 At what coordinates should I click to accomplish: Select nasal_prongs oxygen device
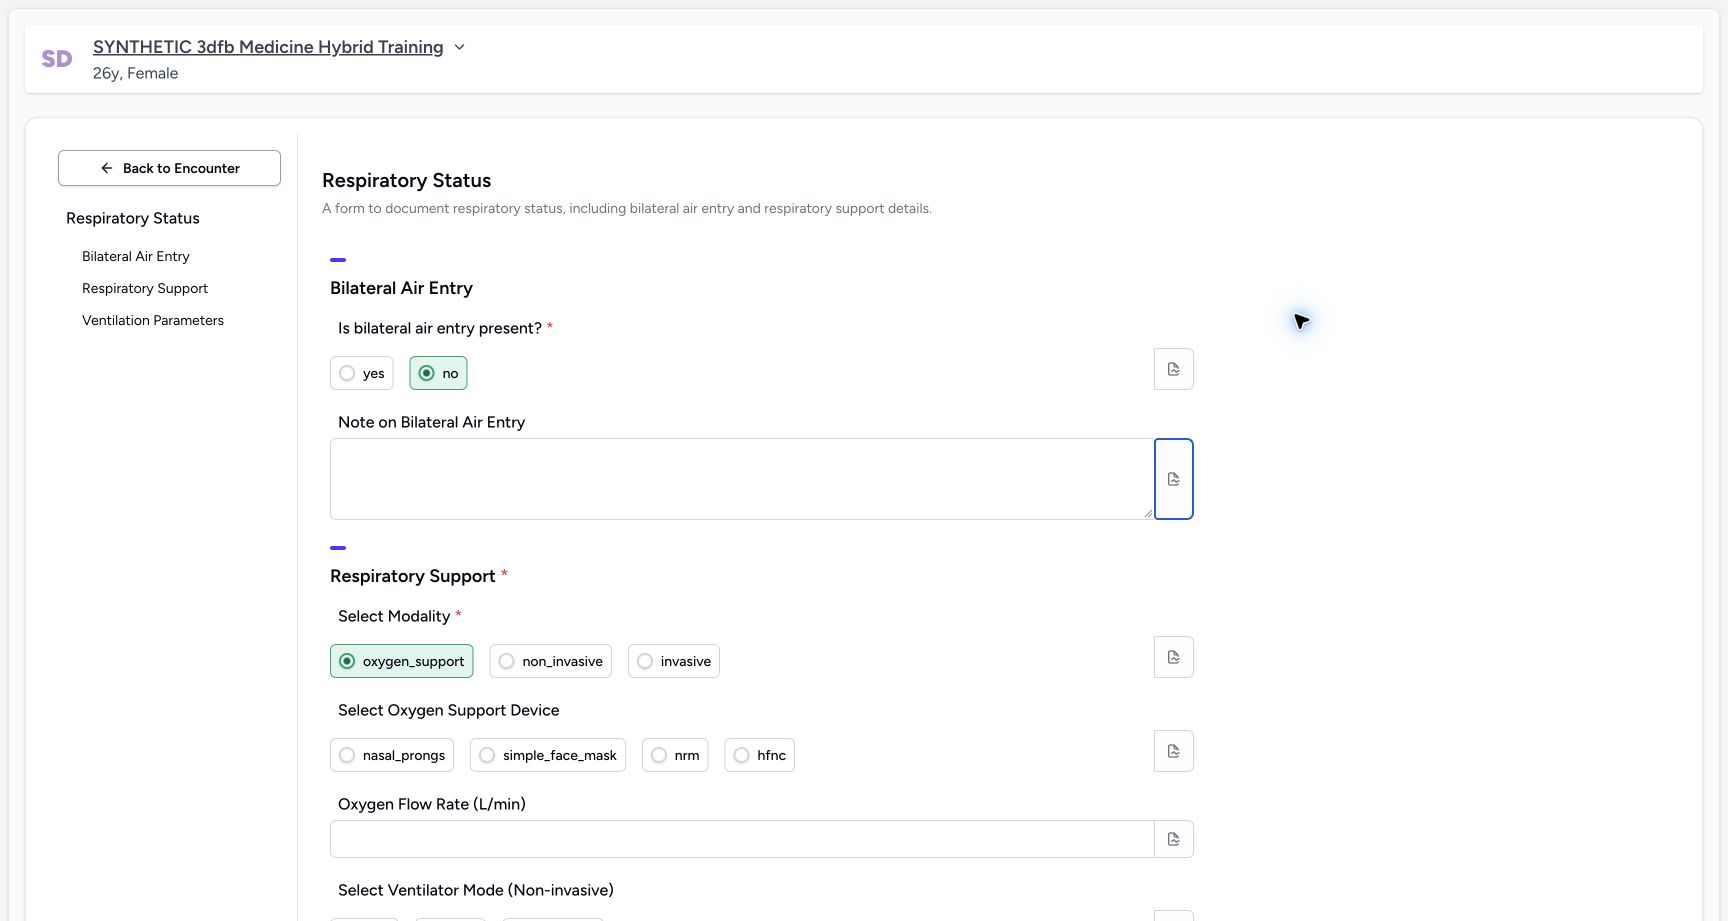tap(391, 755)
